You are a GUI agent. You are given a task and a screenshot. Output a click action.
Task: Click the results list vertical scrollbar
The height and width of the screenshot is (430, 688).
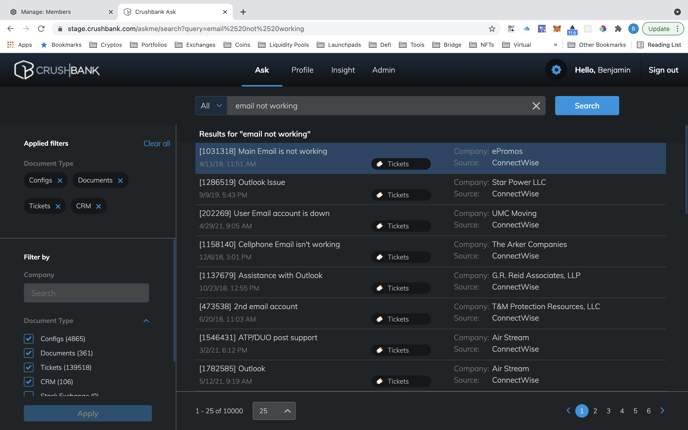[x=686, y=167]
